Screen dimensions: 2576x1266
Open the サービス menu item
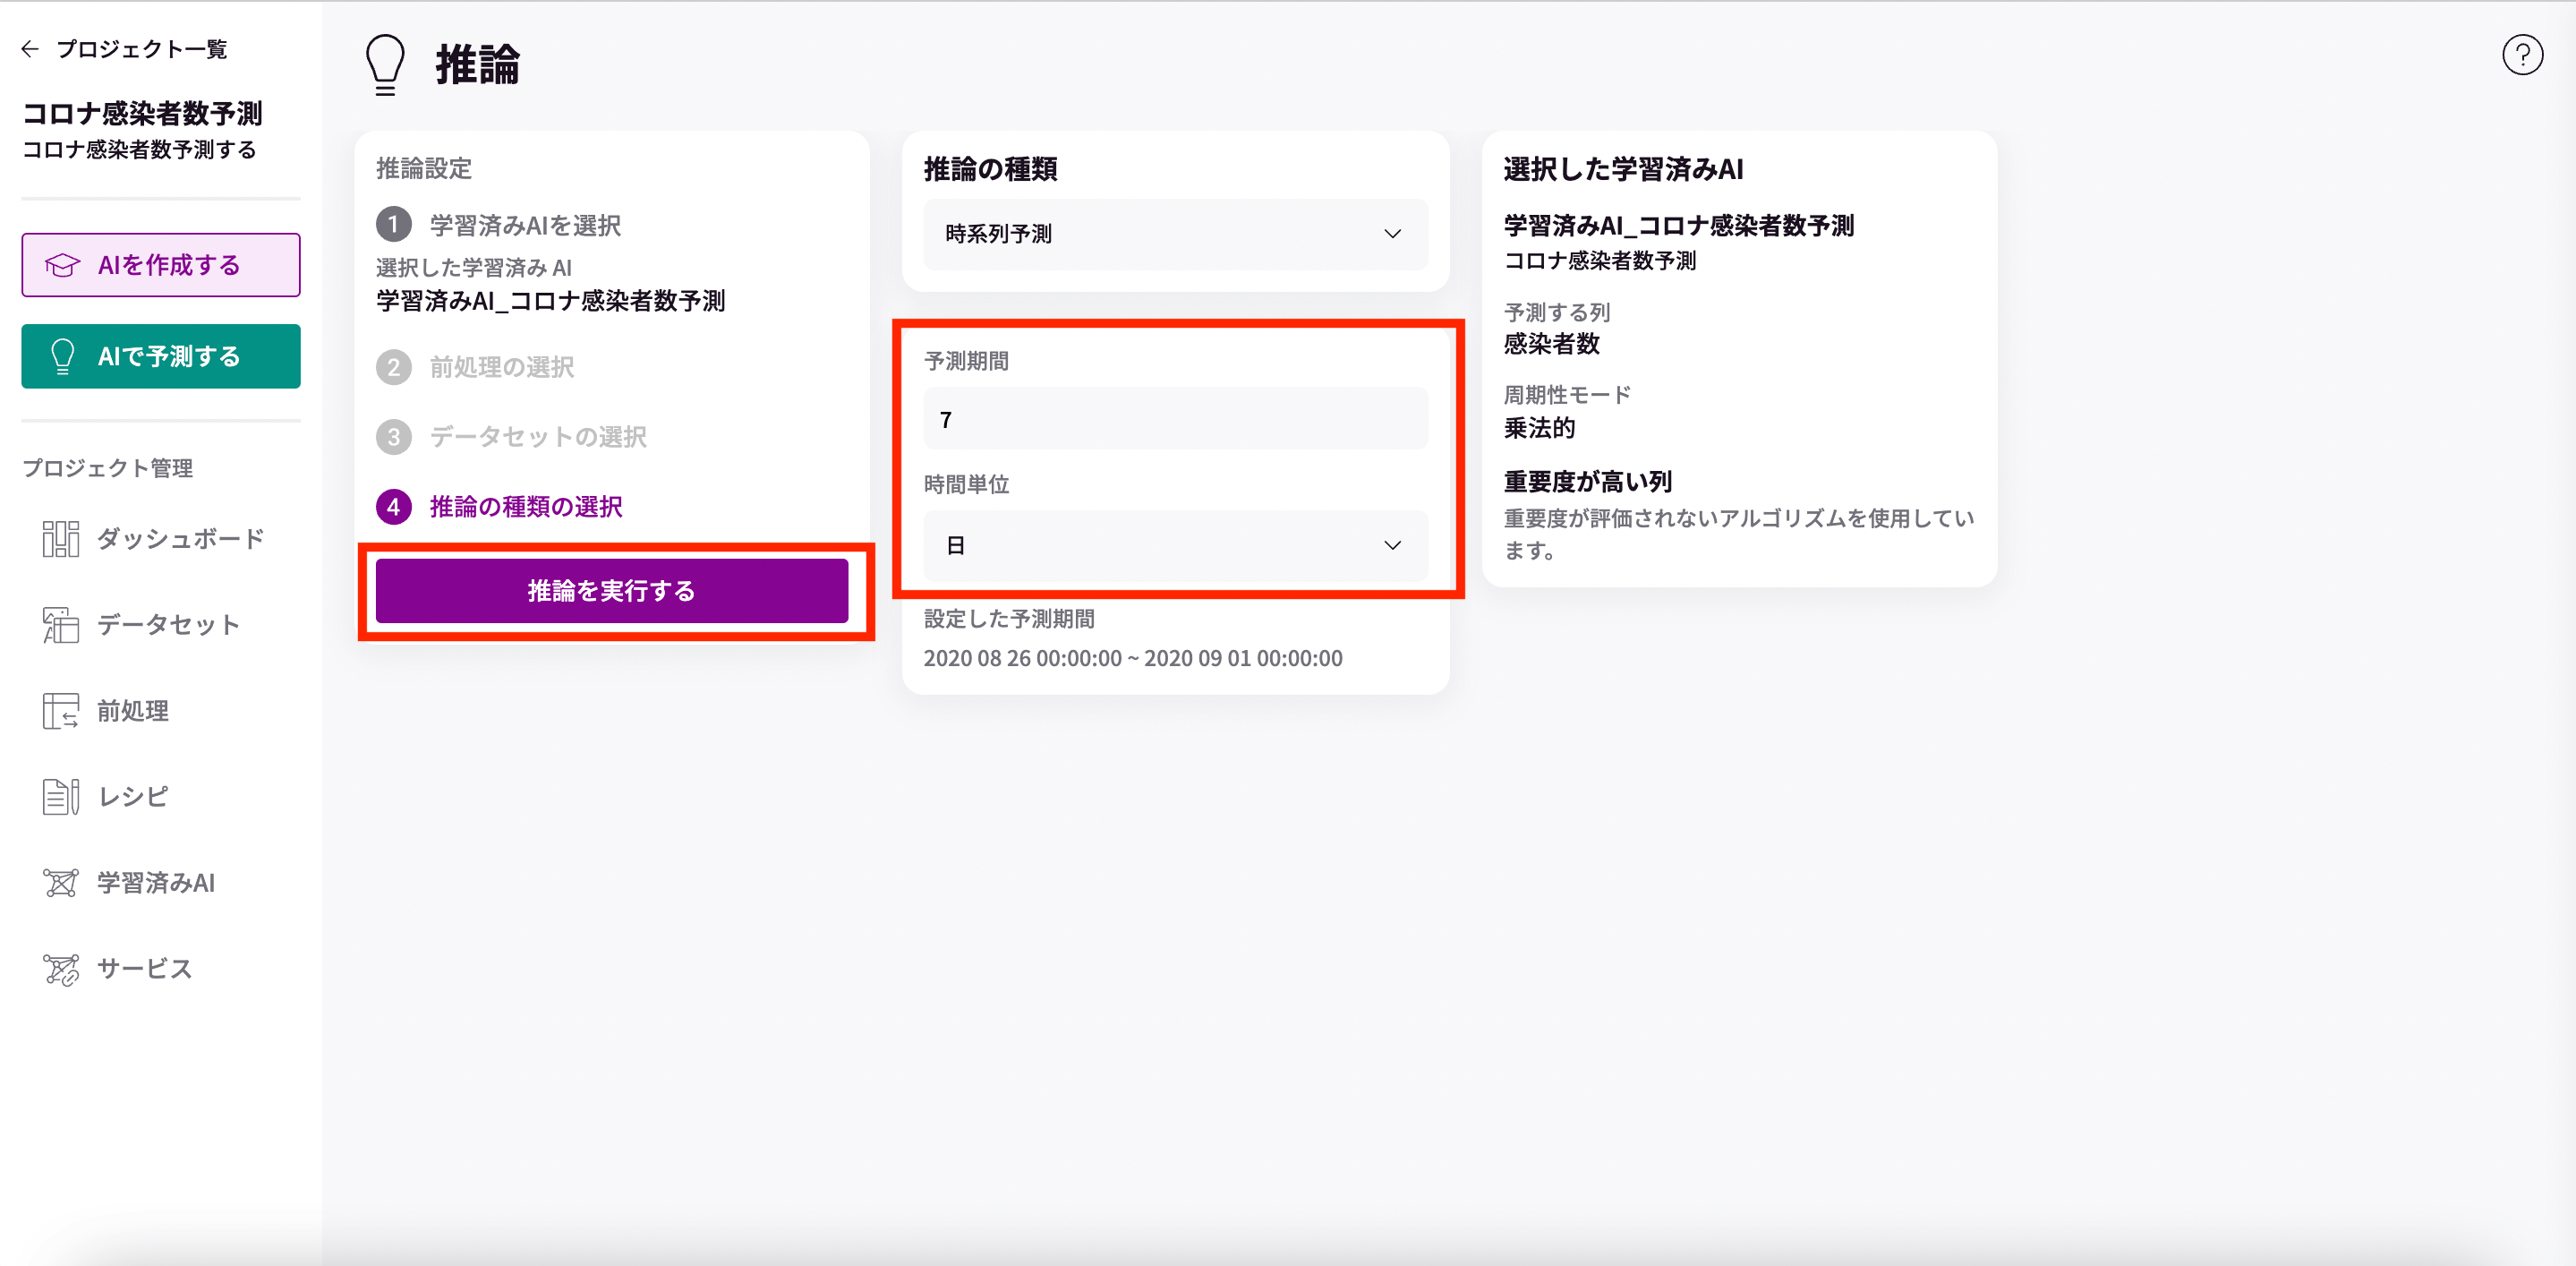click(x=144, y=969)
